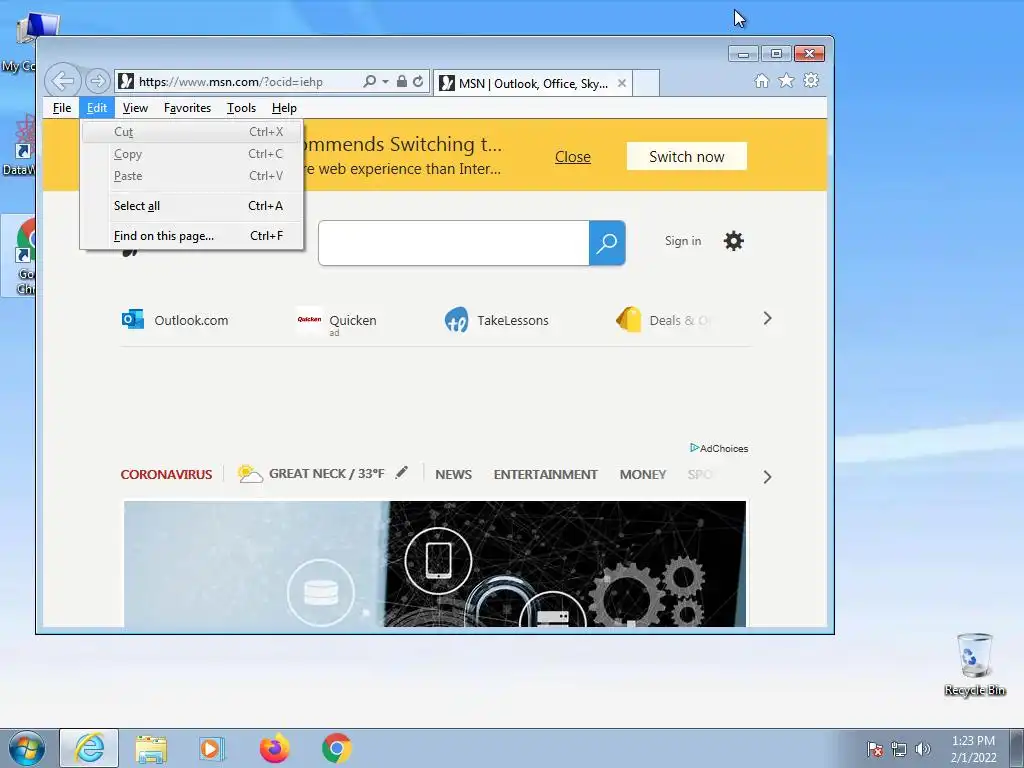This screenshot has height=768, width=1024.
Task: Launch Google Chrome from the taskbar
Action: [x=336, y=748]
